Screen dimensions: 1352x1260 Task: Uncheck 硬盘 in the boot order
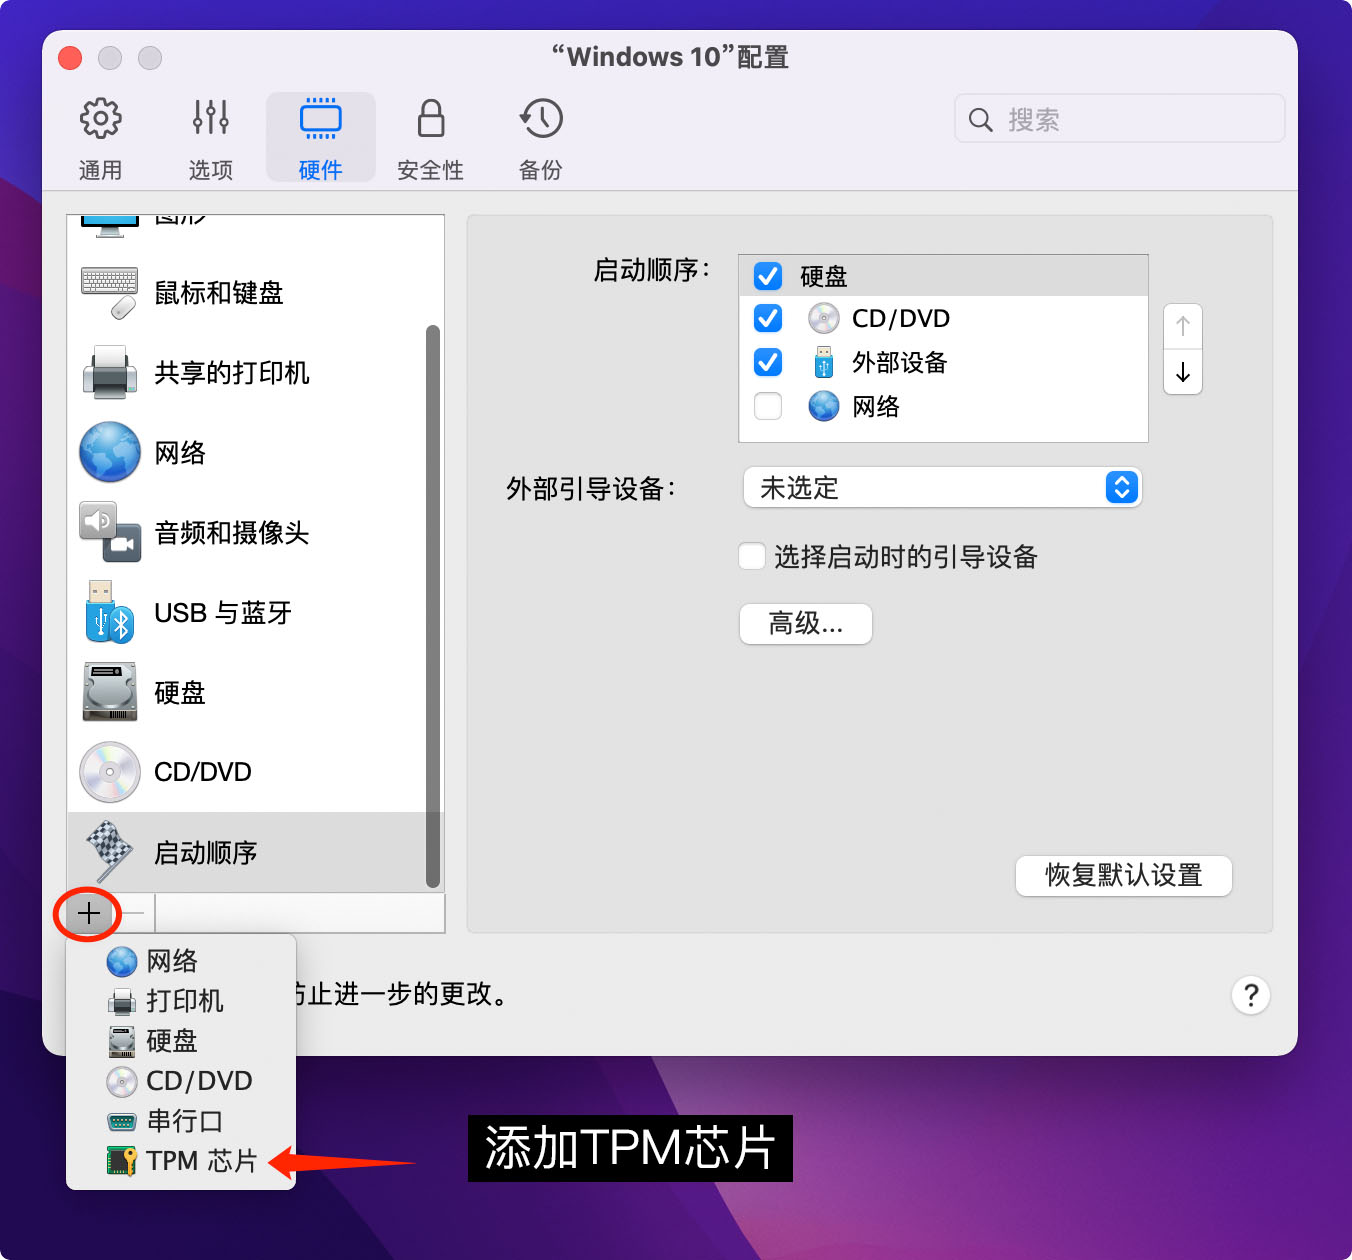(768, 275)
